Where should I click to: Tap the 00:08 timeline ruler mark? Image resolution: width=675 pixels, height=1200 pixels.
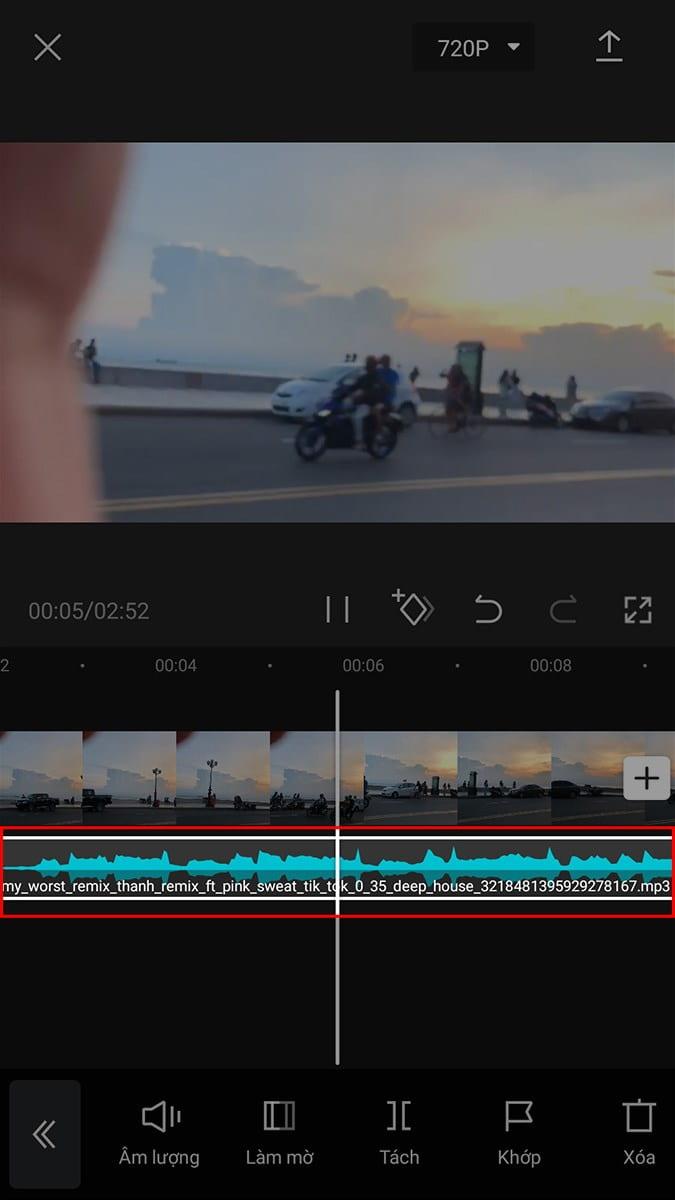tap(550, 665)
